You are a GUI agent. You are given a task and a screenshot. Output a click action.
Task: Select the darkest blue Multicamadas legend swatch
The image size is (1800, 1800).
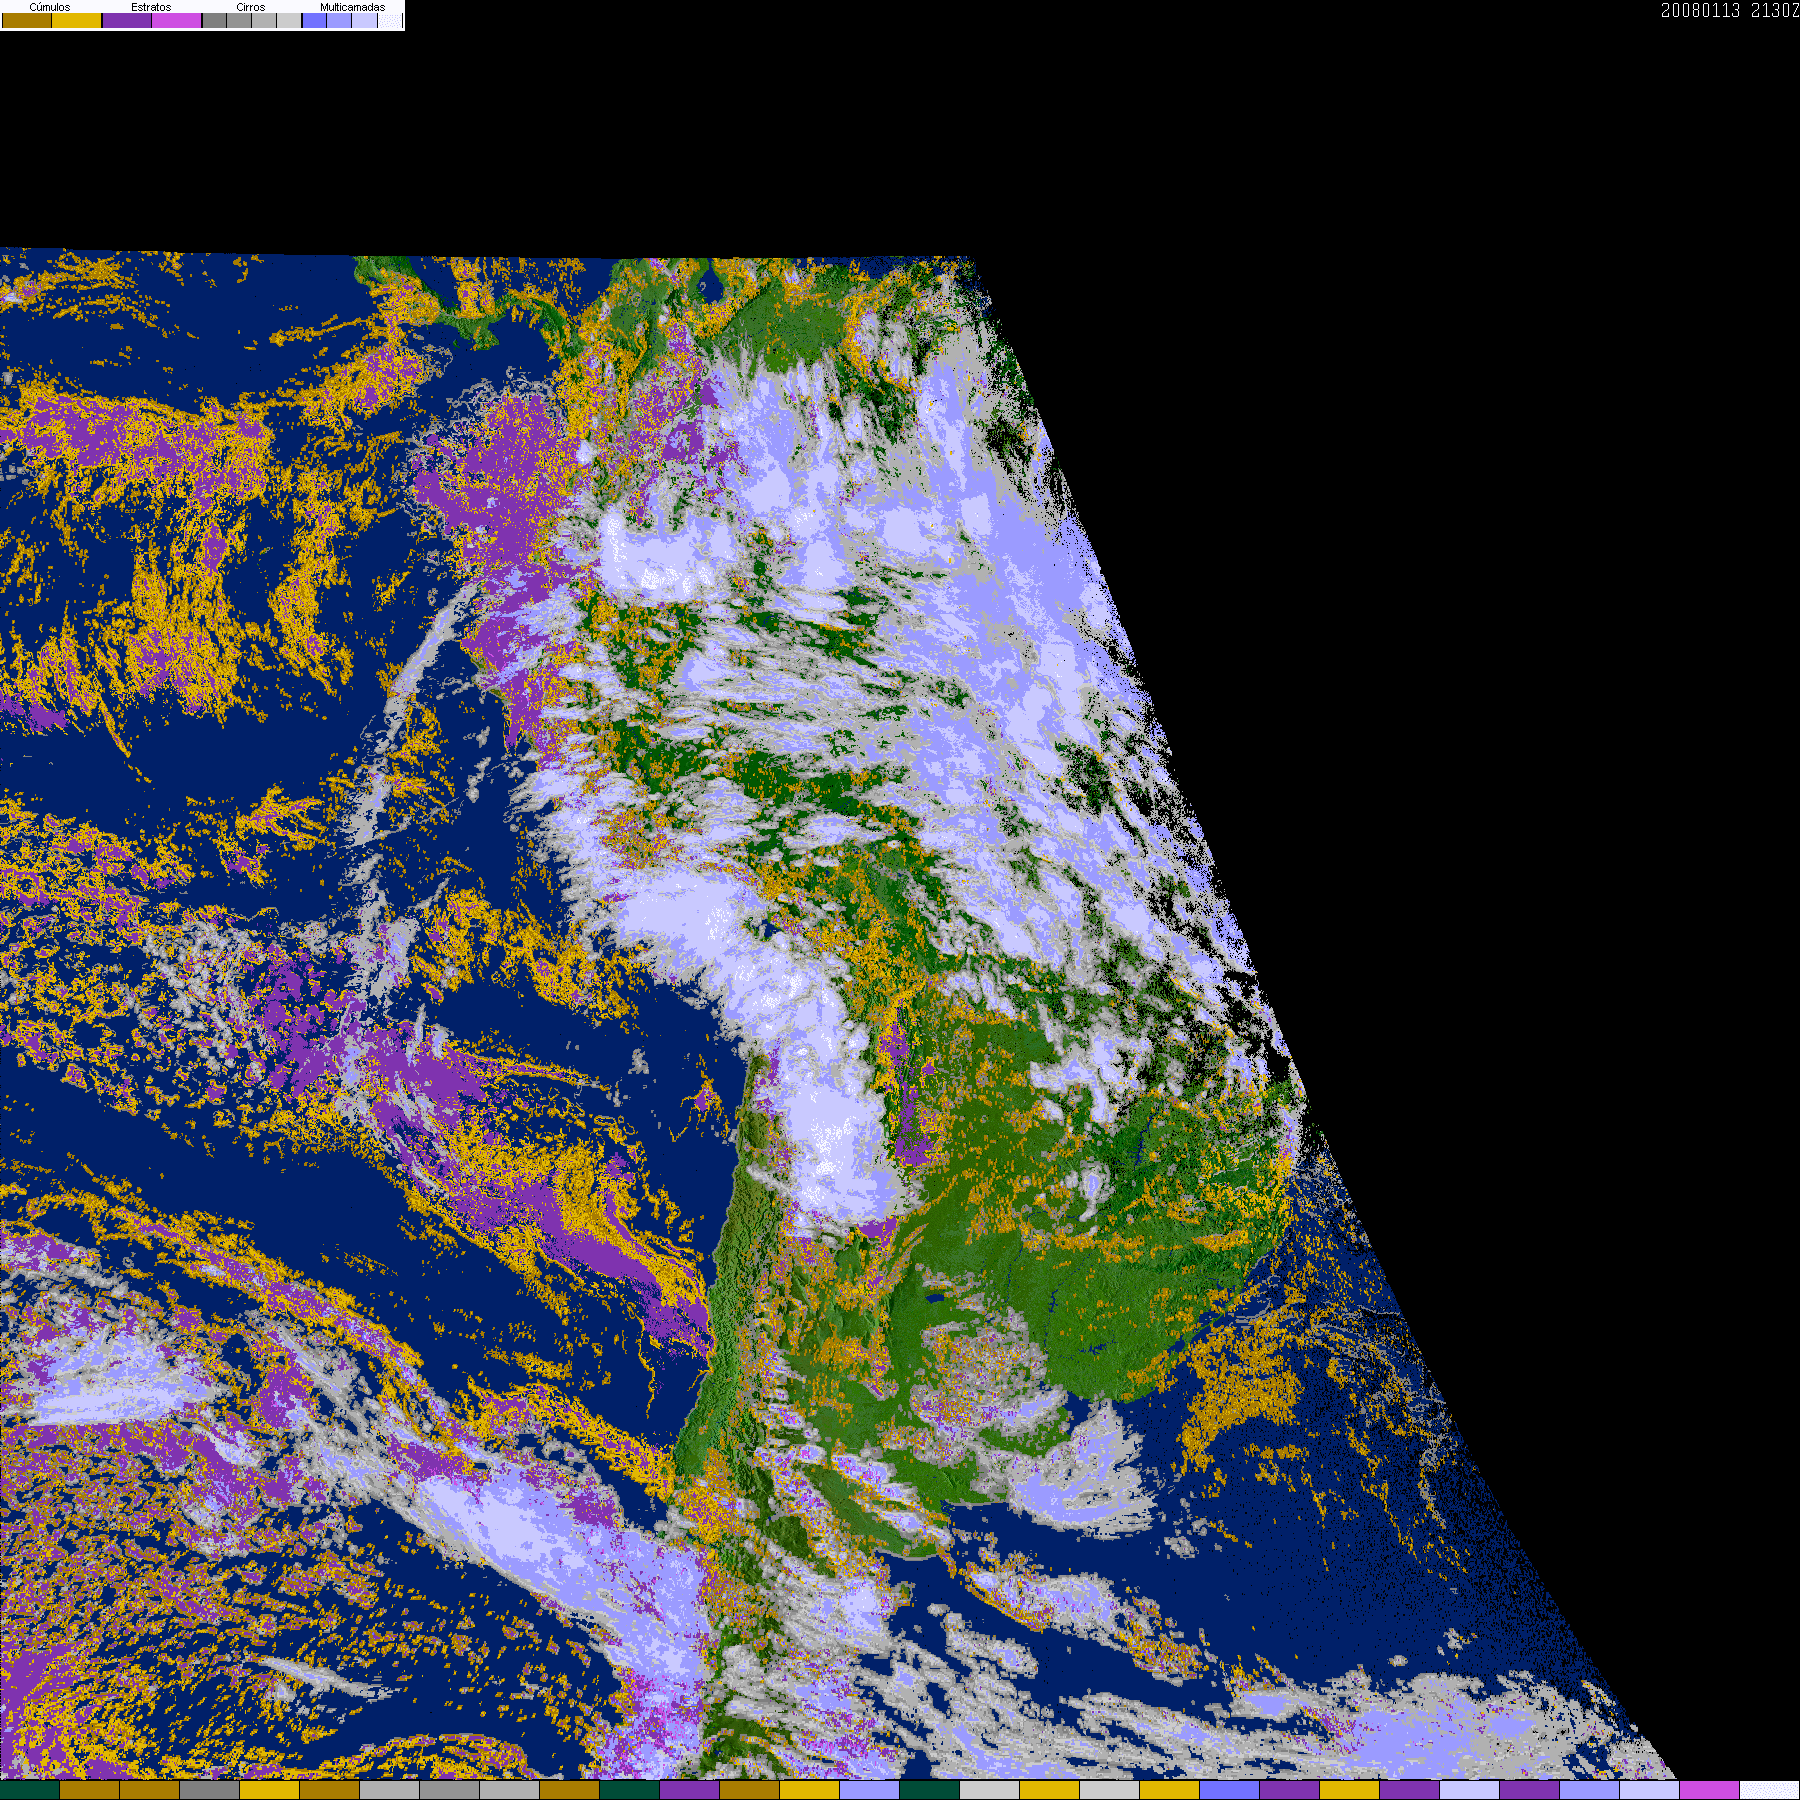pos(314,20)
